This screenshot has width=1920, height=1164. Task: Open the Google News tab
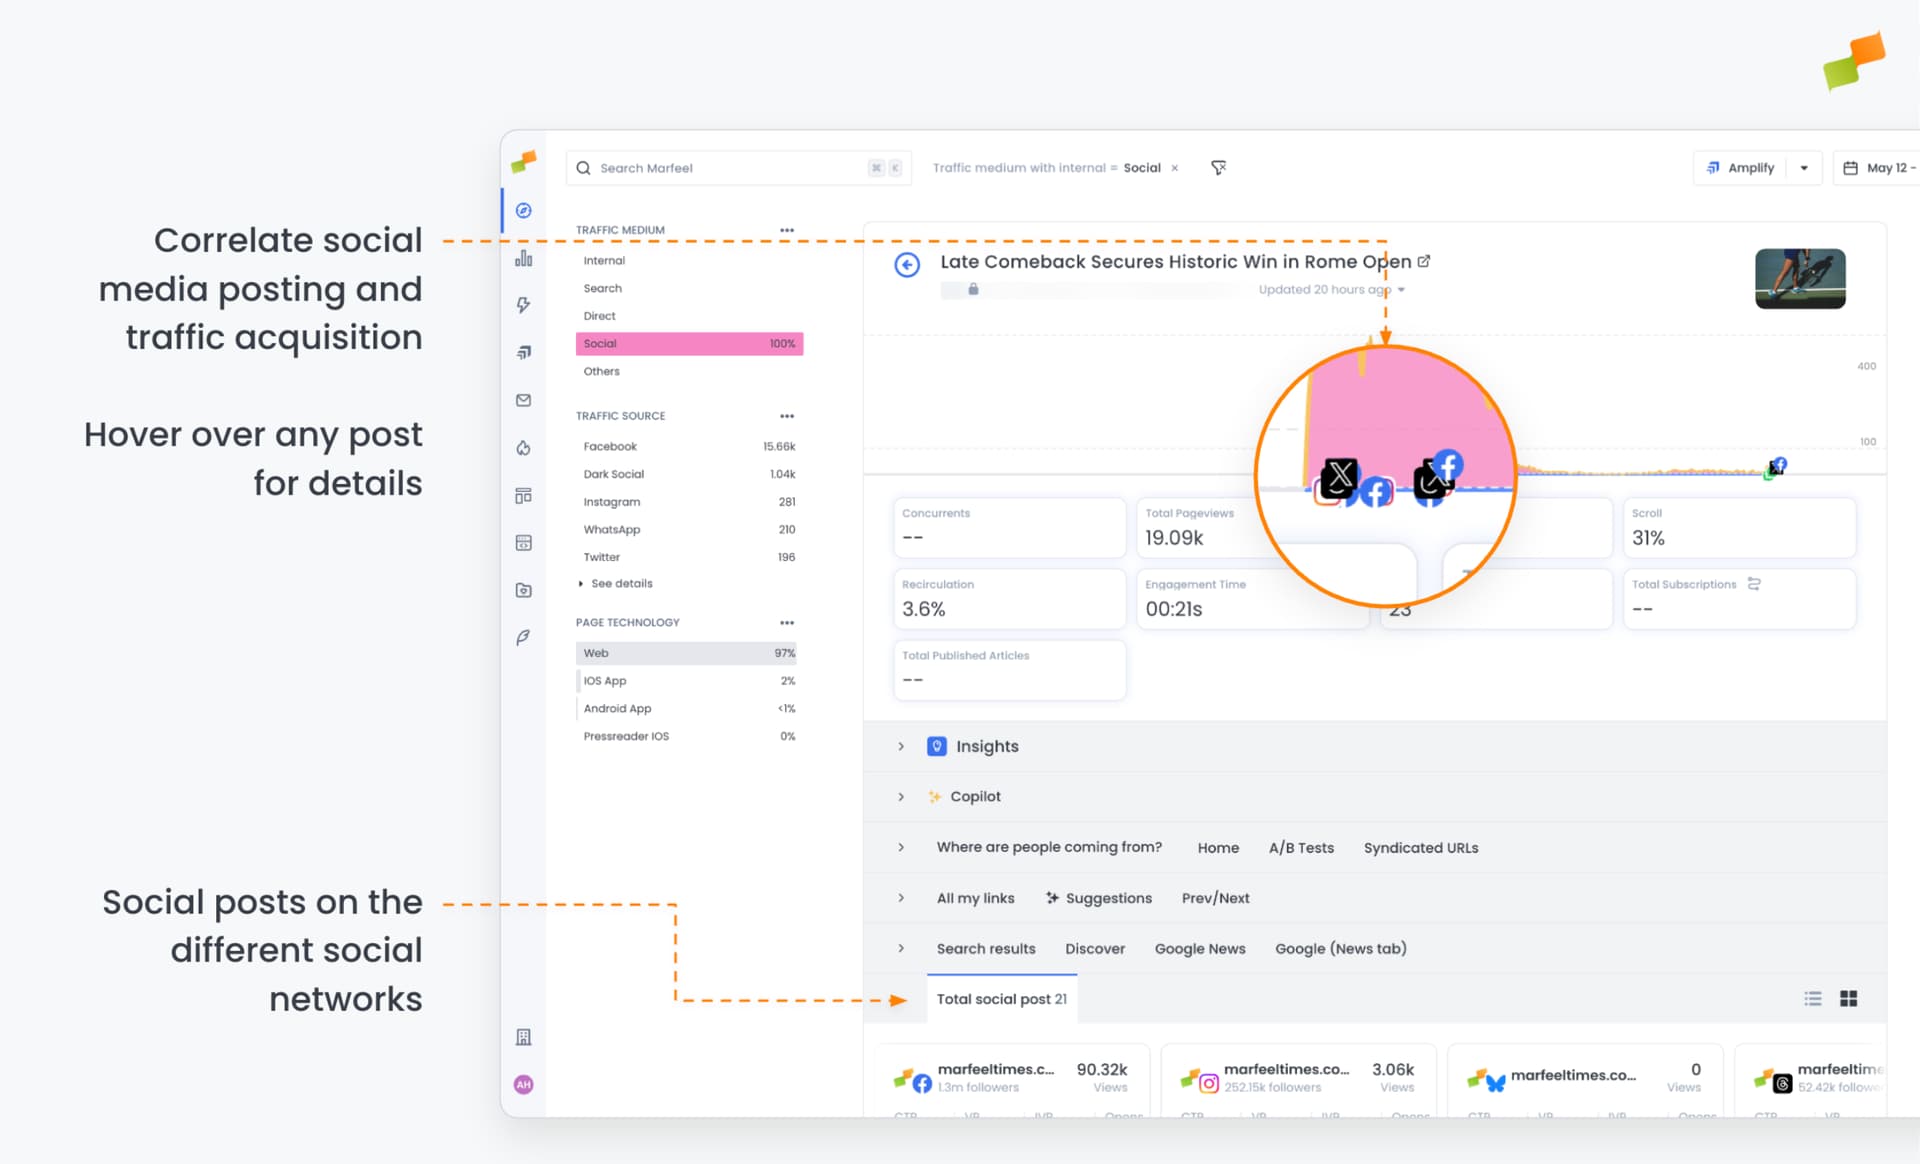[1200, 949]
